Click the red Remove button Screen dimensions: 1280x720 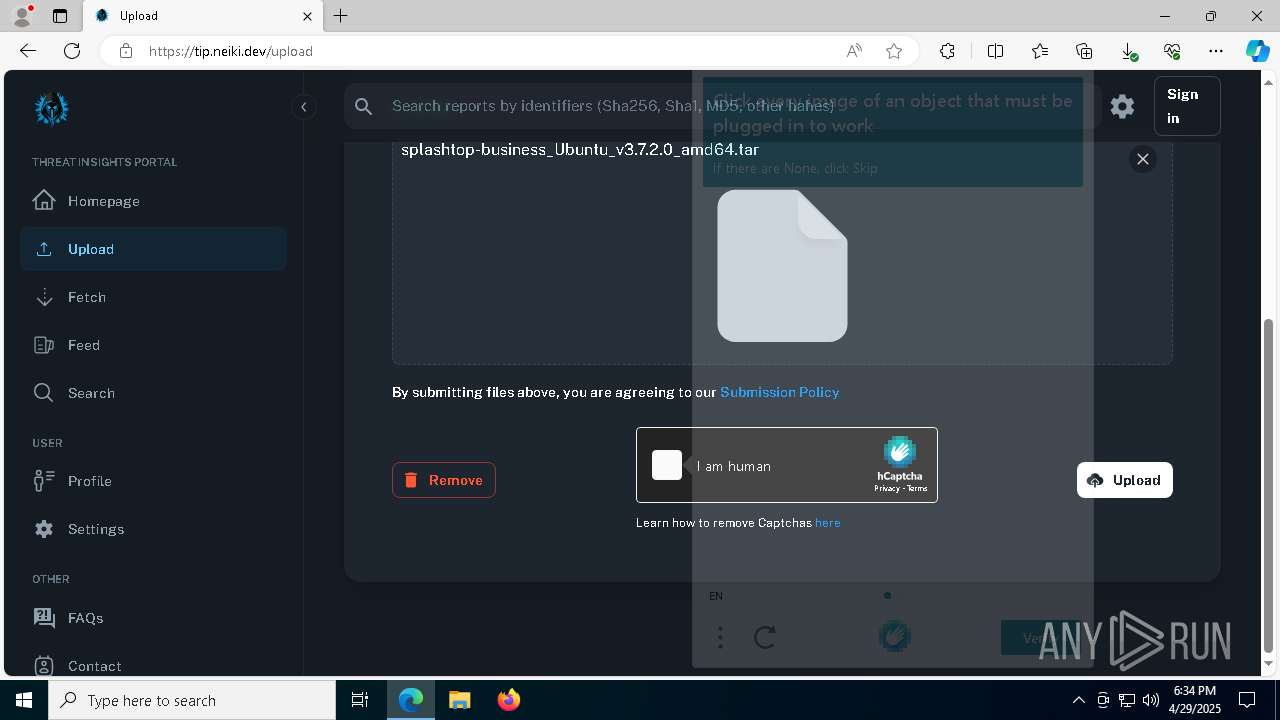click(x=444, y=480)
